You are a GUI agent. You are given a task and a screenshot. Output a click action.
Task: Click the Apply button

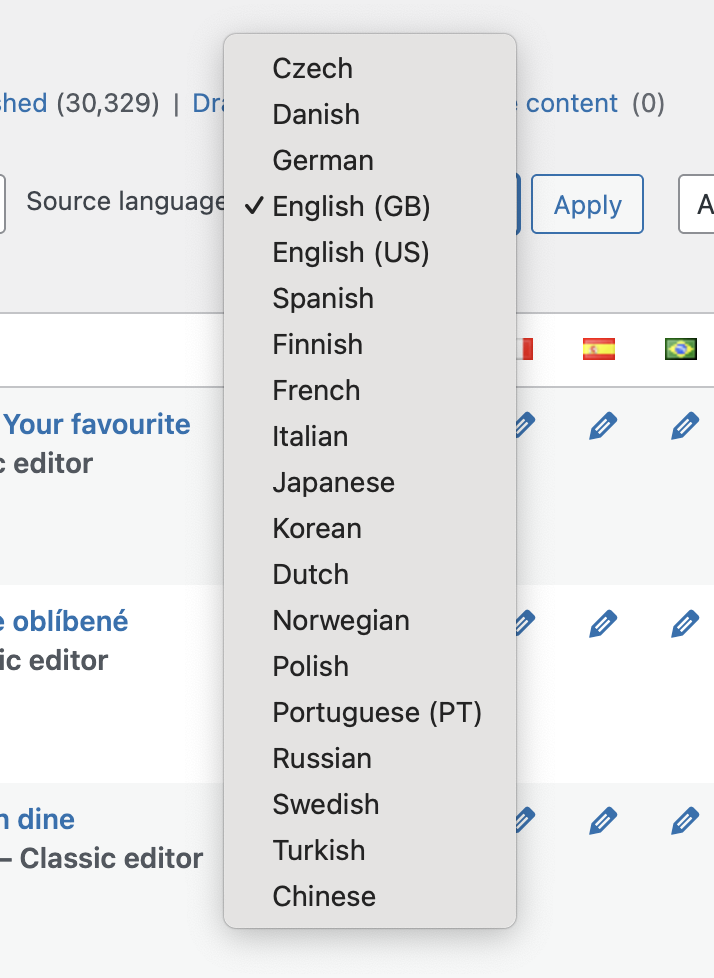pyautogui.click(x=587, y=204)
